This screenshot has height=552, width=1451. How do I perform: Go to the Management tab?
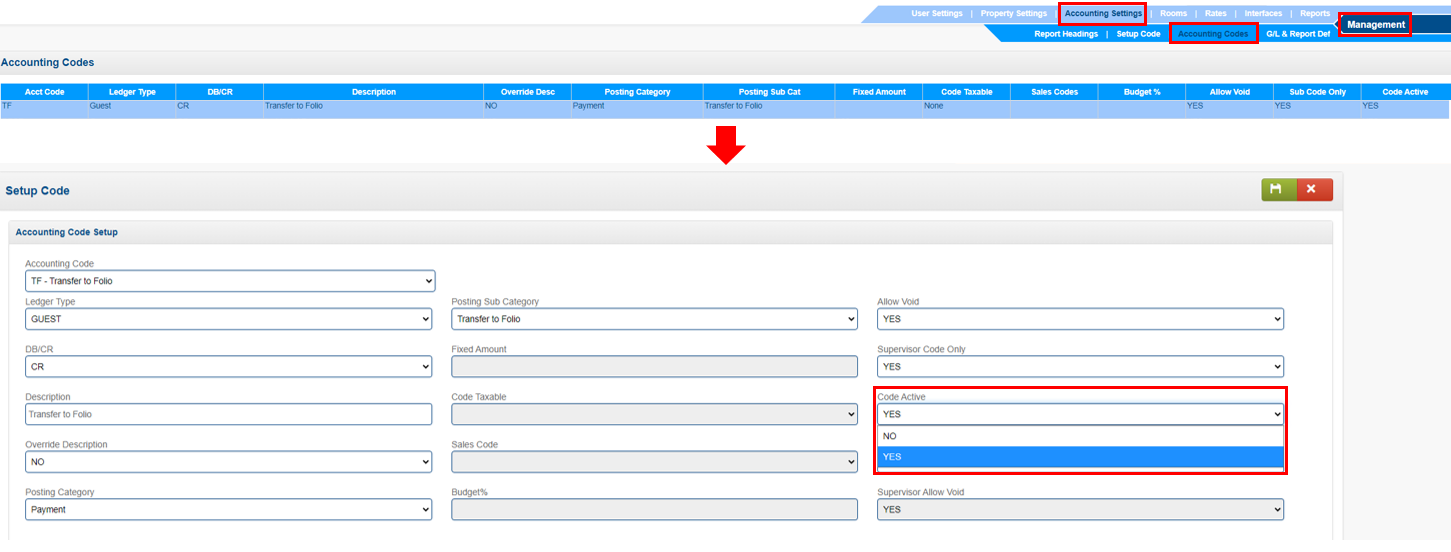(x=1375, y=25)
